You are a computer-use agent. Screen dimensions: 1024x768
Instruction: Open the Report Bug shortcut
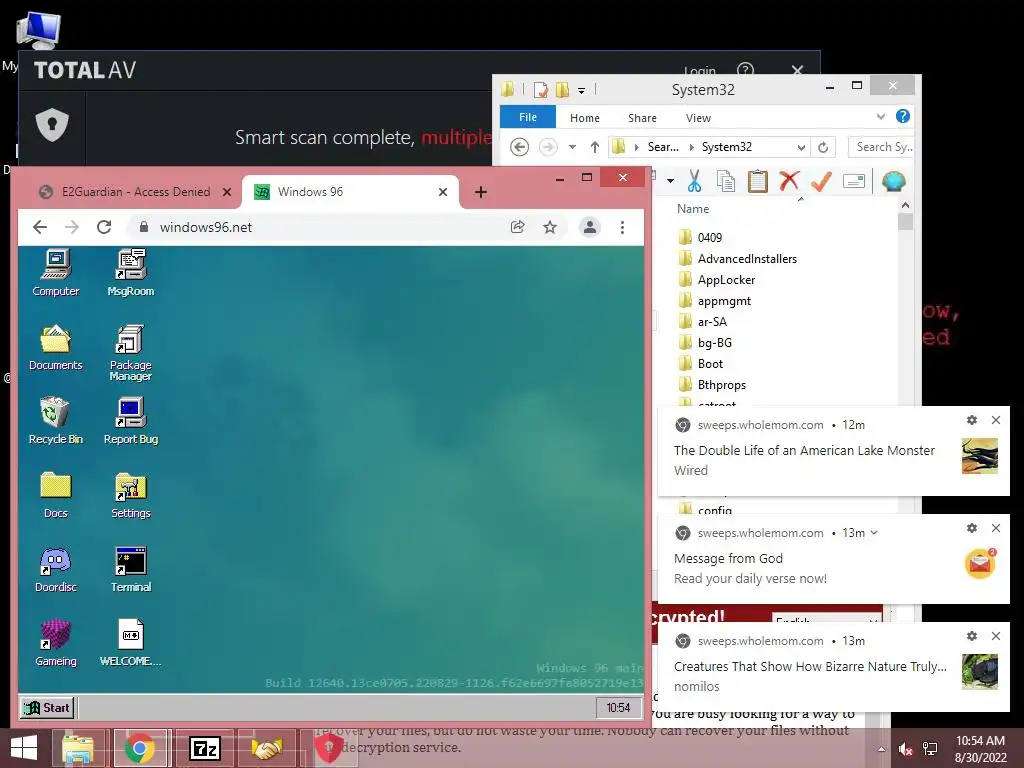tap(131, 421)
